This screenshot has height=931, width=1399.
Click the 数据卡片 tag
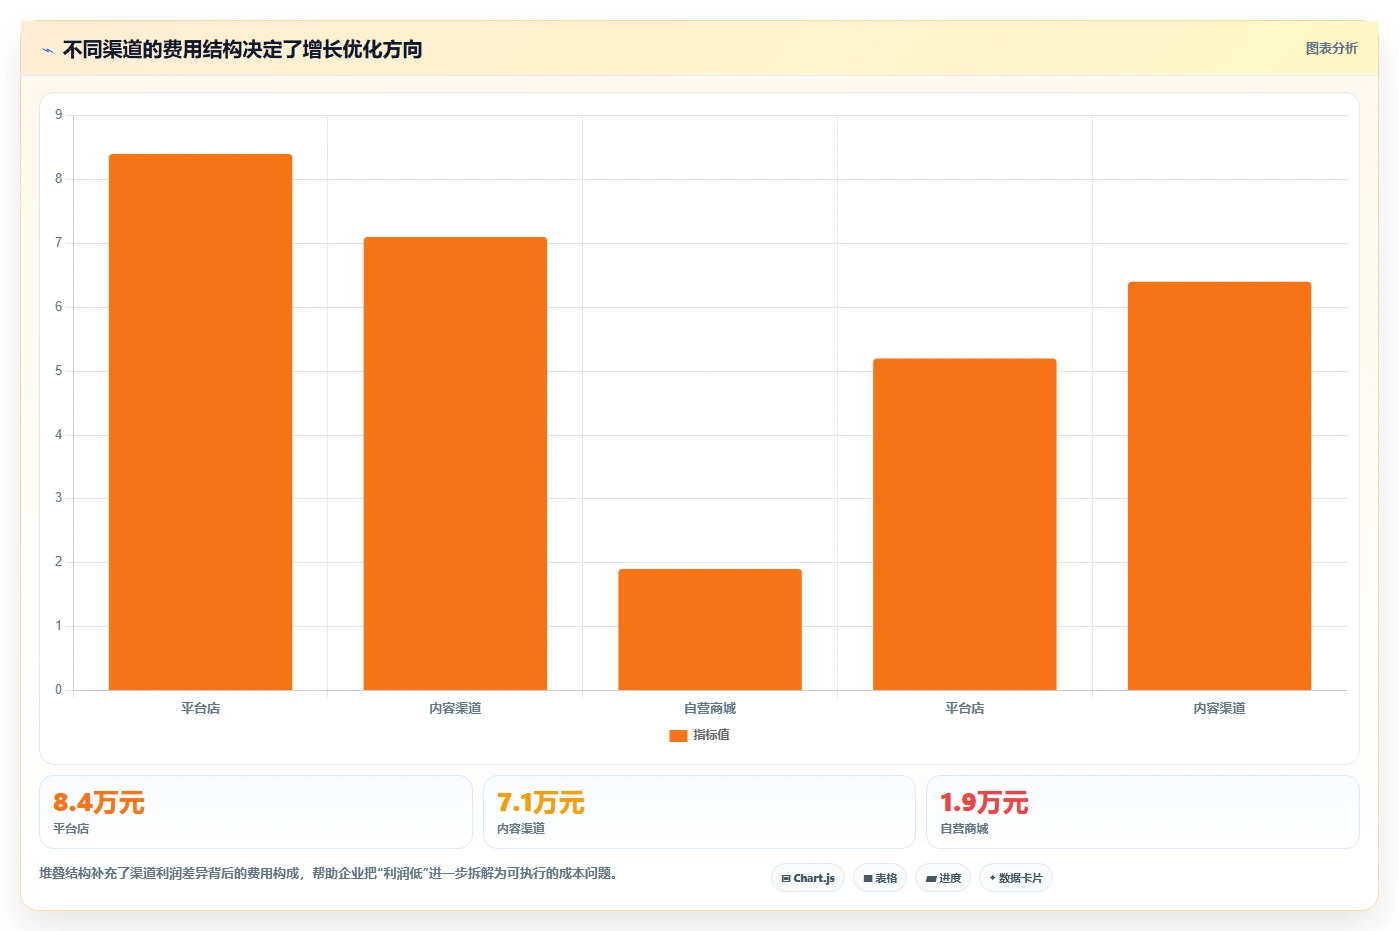pos(1016,878)
